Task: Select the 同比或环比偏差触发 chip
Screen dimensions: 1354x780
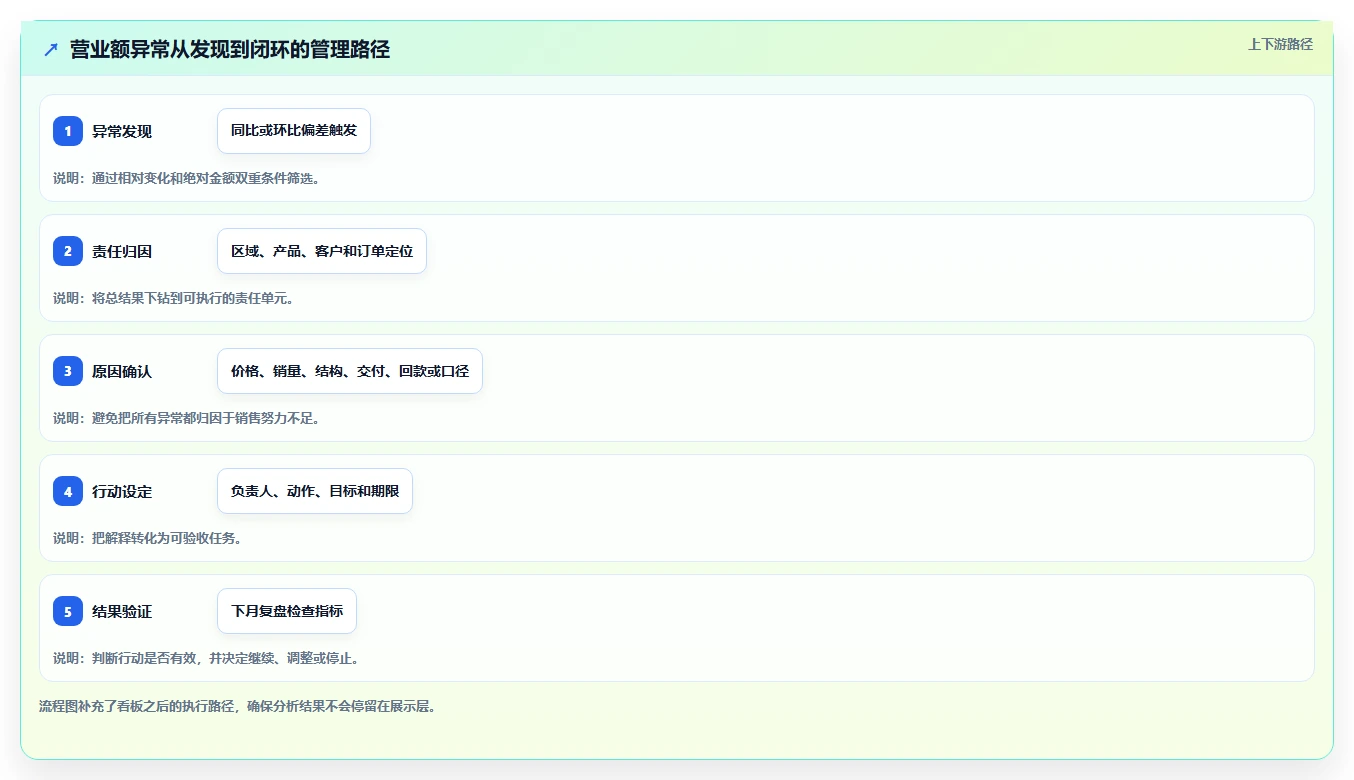Action: [294, 131]
